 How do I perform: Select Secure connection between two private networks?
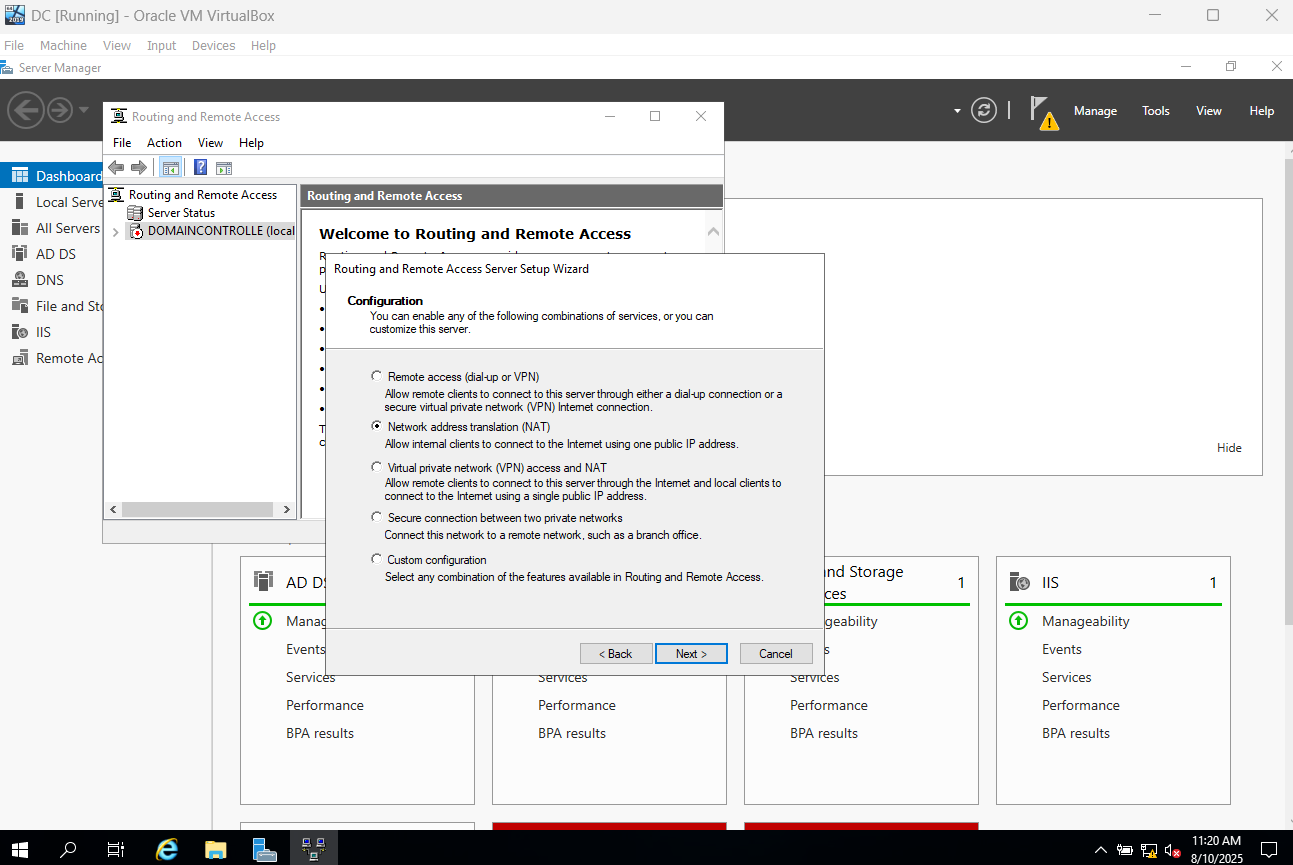pyautogui.click(x=376, y=518)
